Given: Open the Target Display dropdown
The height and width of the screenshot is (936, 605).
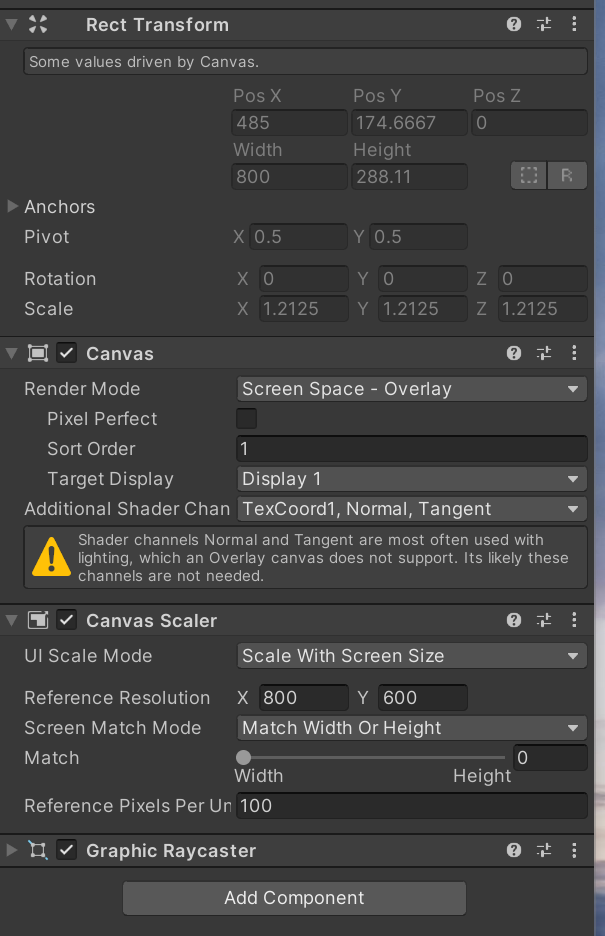Looking at the screenshot, I should pos(411,479).
